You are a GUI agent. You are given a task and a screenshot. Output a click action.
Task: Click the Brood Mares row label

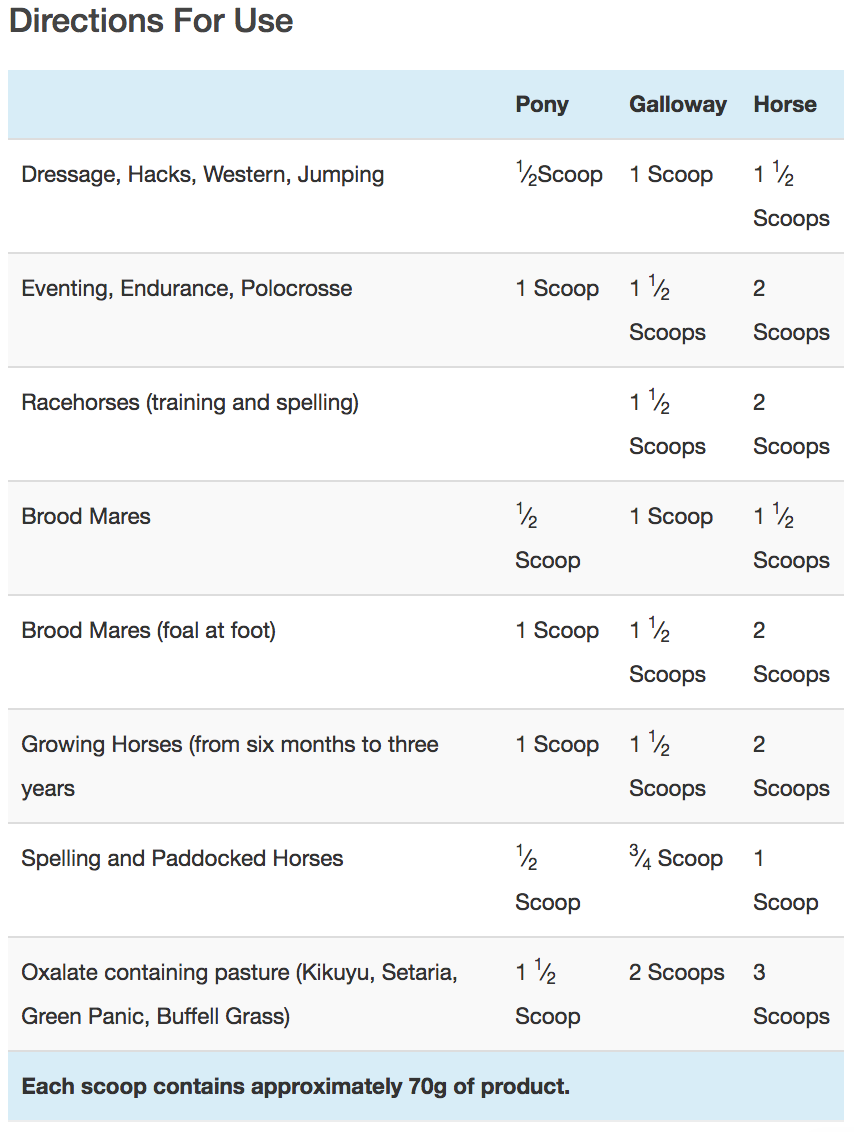pos(86,517)
